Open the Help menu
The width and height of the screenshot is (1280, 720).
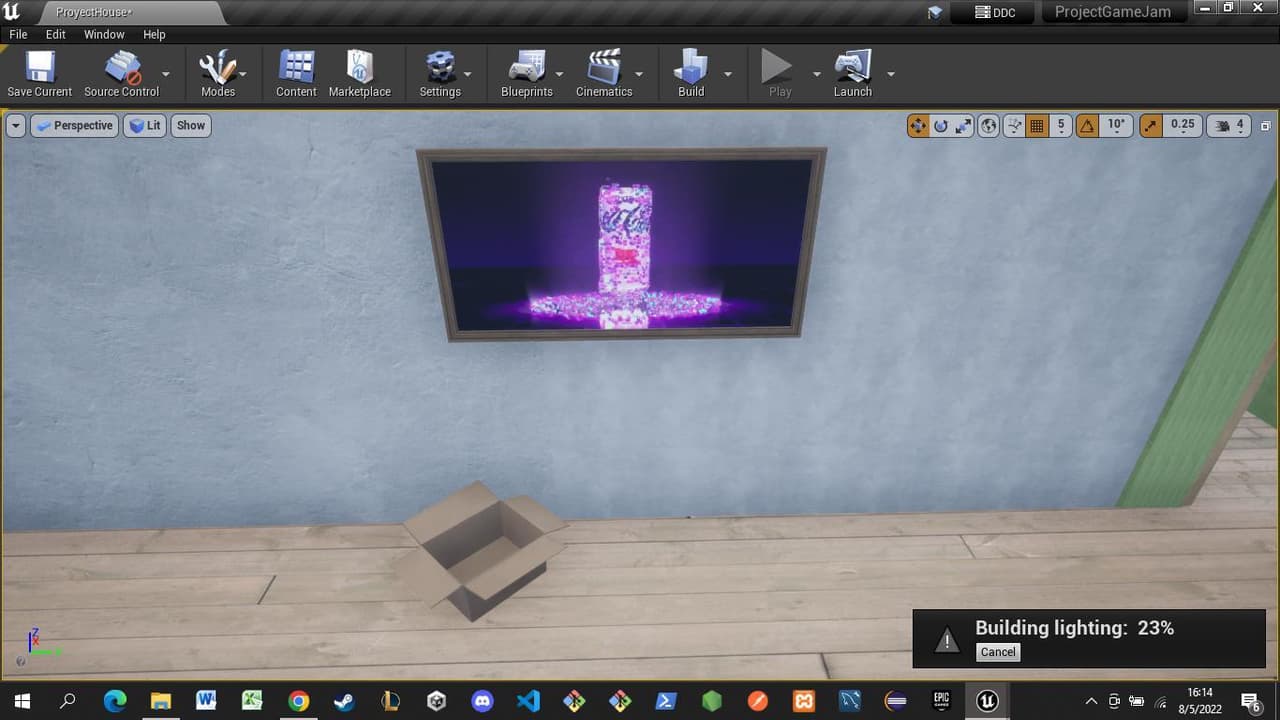click(154, 34)
